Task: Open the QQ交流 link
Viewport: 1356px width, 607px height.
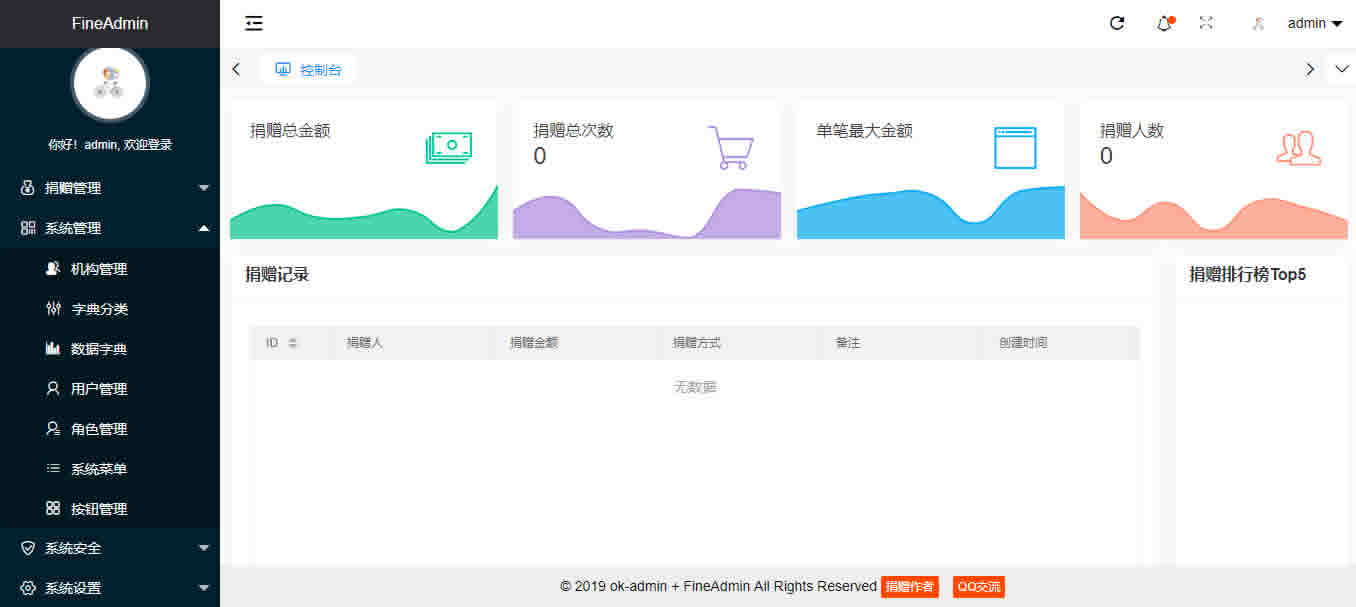Action: point(977,587)
